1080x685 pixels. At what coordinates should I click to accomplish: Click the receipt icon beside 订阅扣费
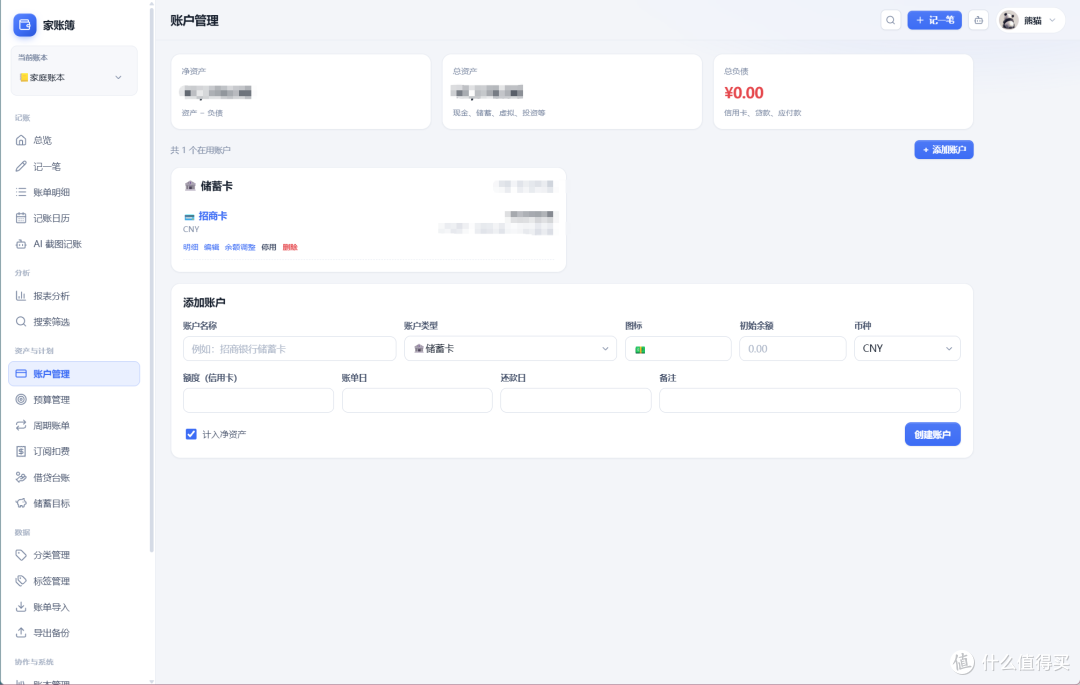click(x=21, y=452)
